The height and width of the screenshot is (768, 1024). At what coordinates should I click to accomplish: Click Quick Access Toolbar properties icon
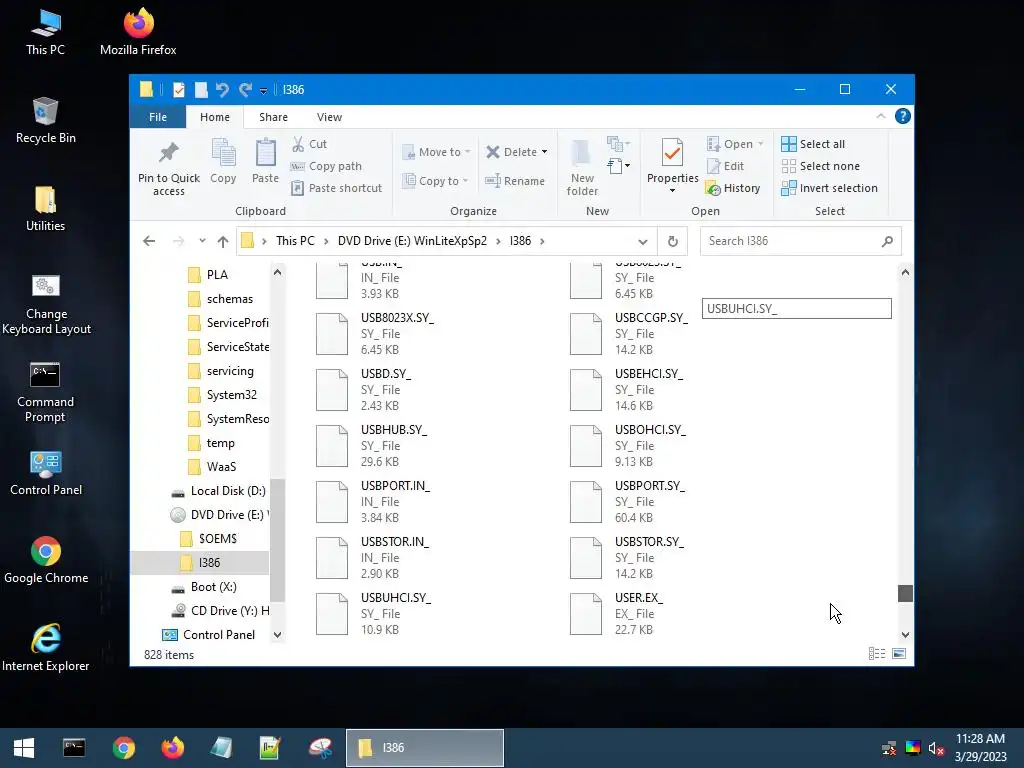click(179, 89)
